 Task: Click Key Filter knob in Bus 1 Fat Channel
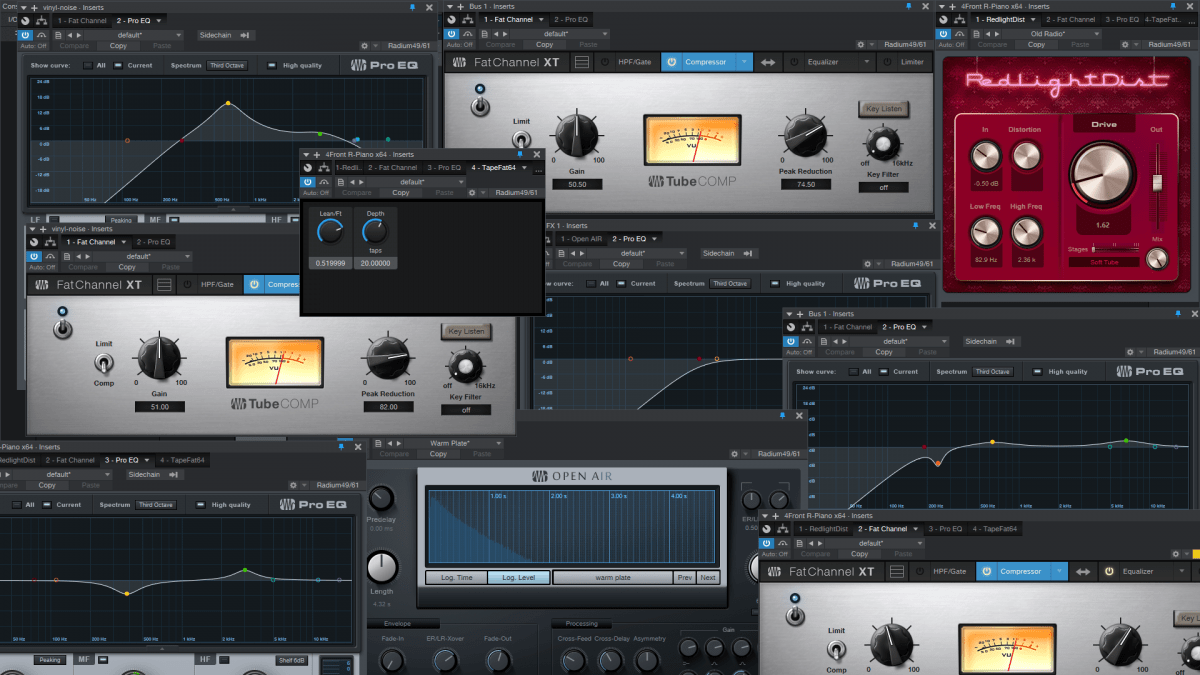[883, 143]
